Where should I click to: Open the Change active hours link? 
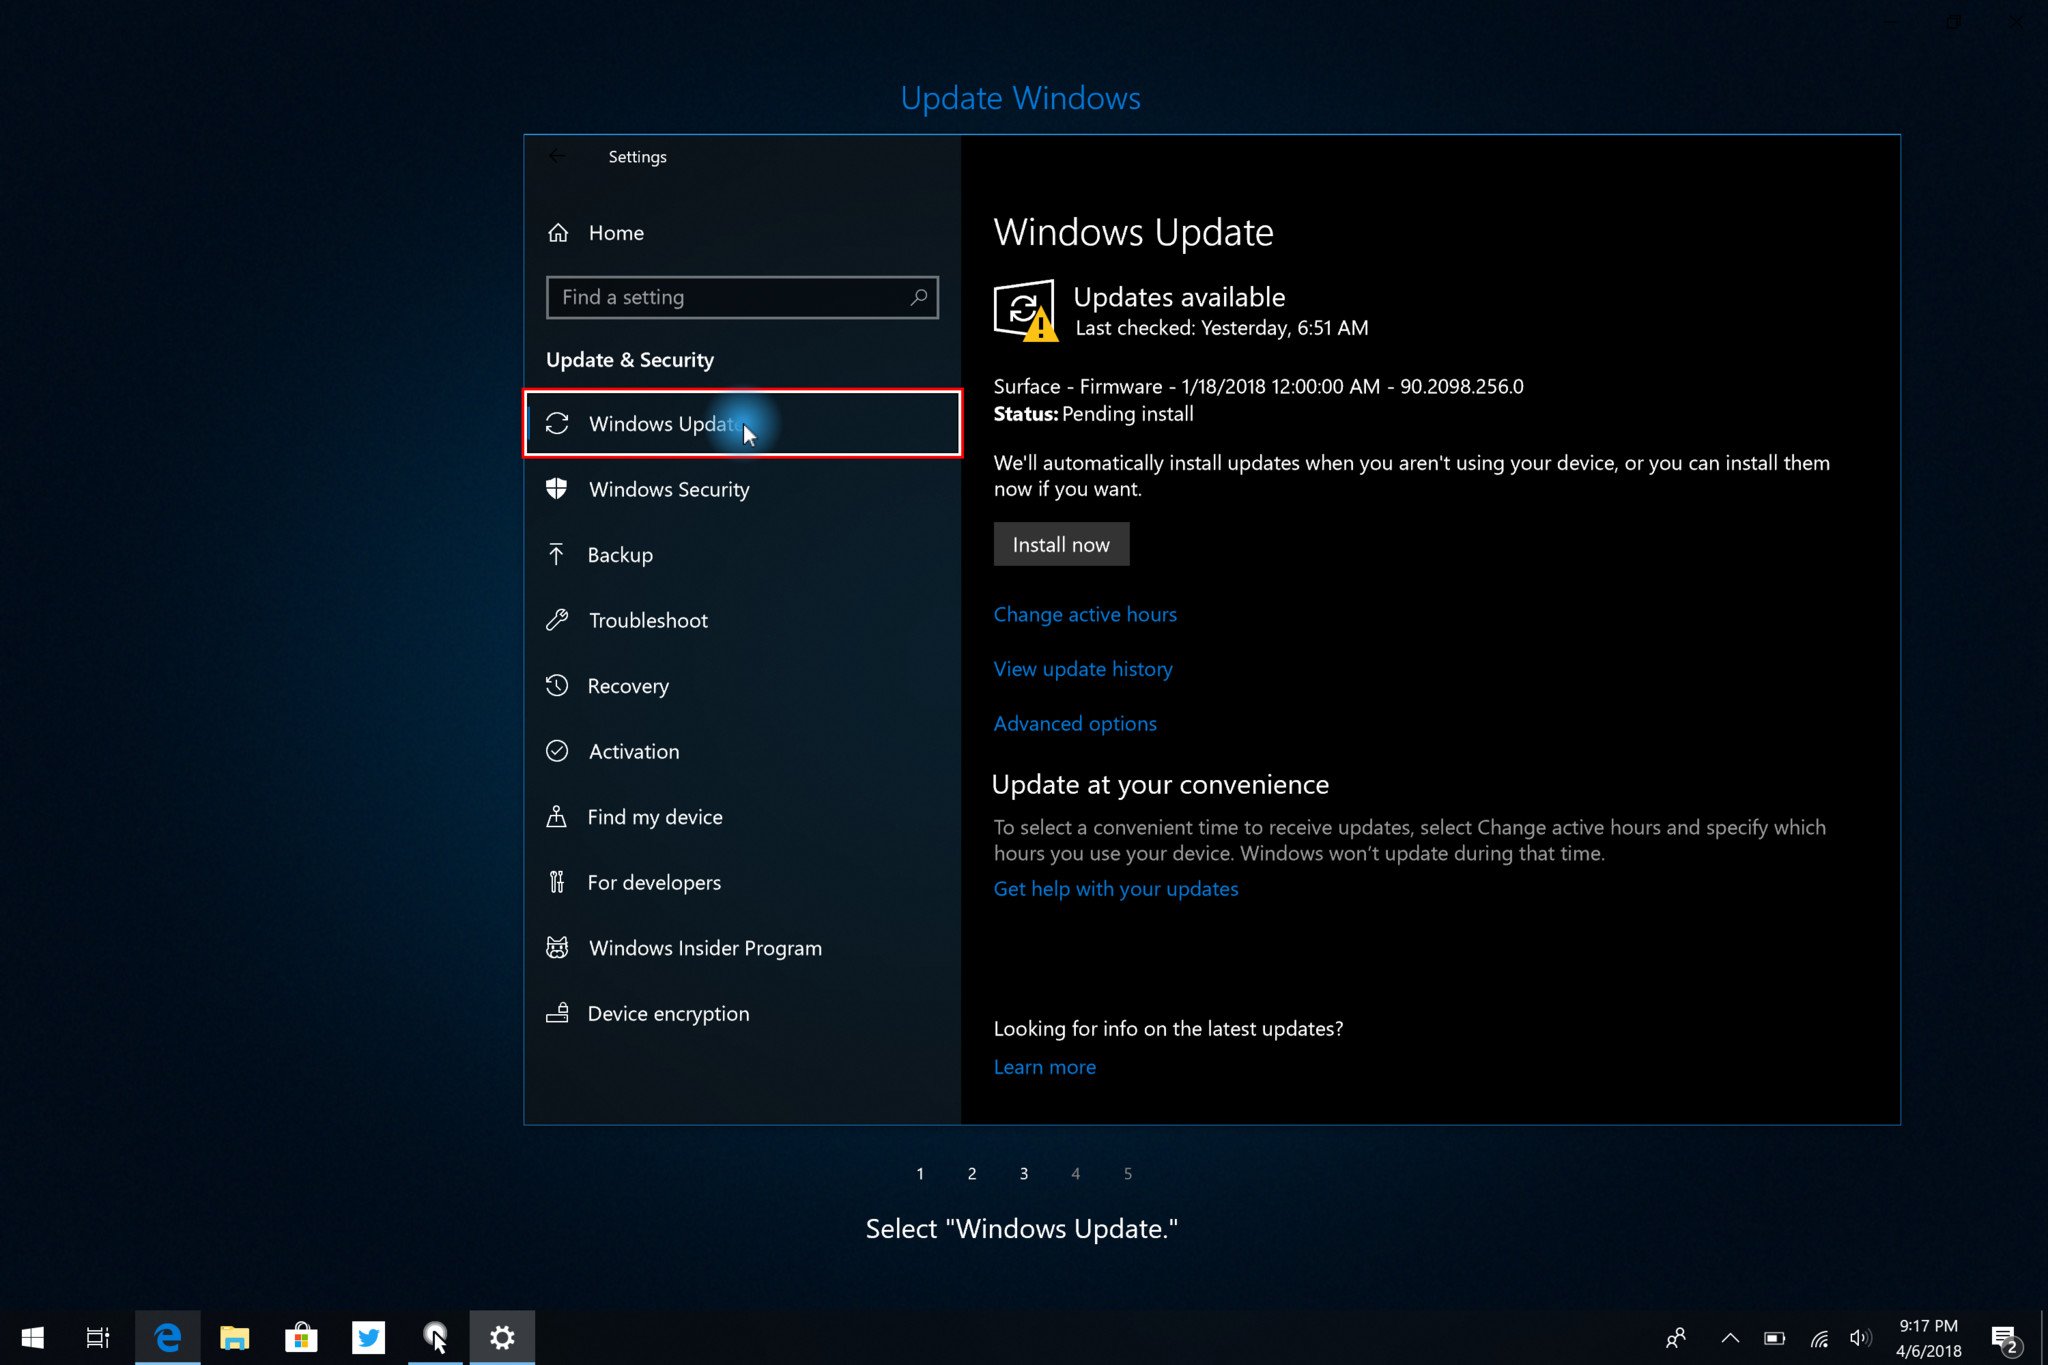coord(1084,614)
